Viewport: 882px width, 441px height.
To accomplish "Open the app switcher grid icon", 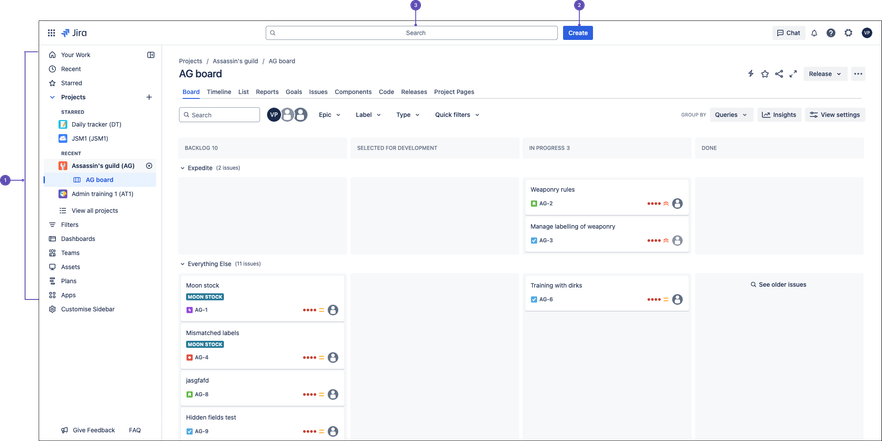I will pos(51,33).
